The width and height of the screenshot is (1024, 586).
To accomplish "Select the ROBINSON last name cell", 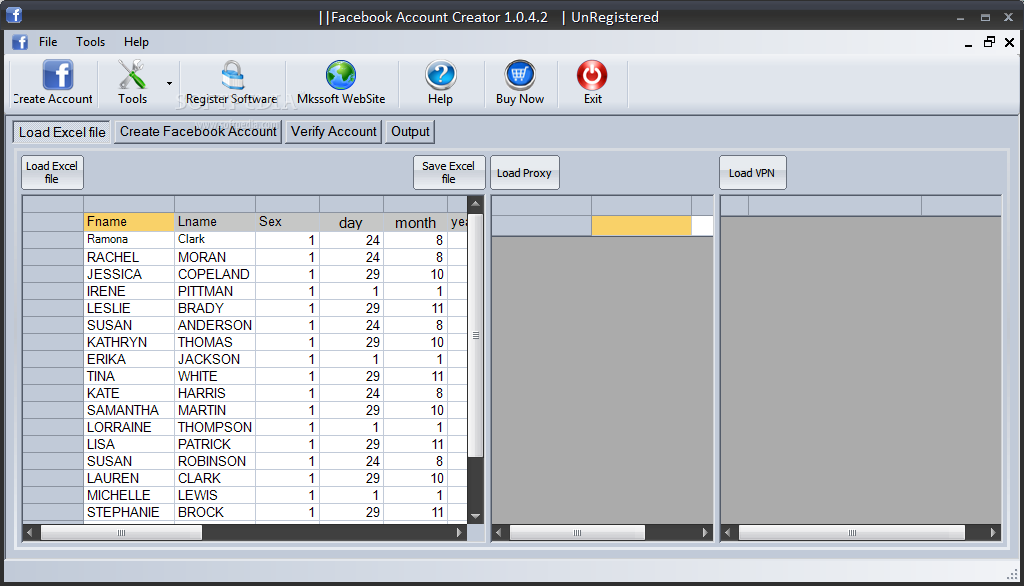I will tap(215, 461).
